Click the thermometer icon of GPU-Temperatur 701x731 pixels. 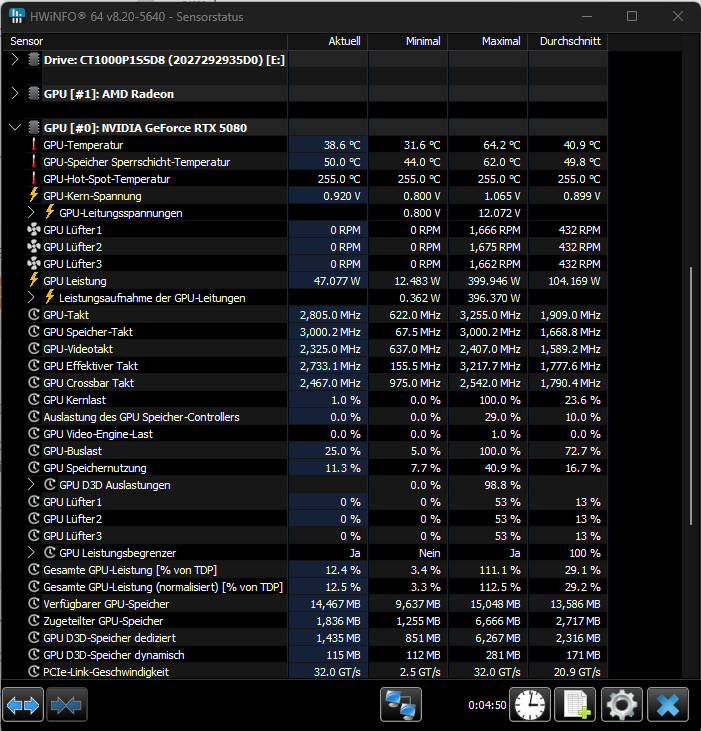(34, 145)
